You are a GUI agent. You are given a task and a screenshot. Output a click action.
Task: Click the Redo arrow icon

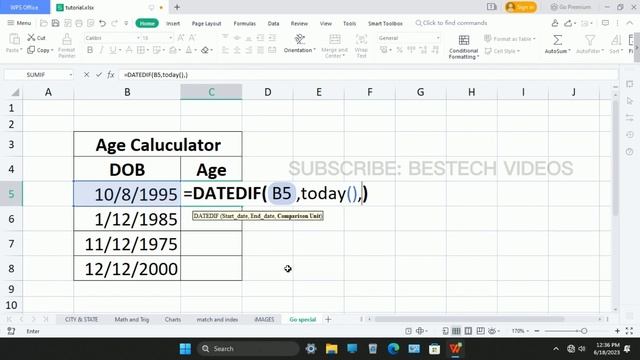point(115,23)
